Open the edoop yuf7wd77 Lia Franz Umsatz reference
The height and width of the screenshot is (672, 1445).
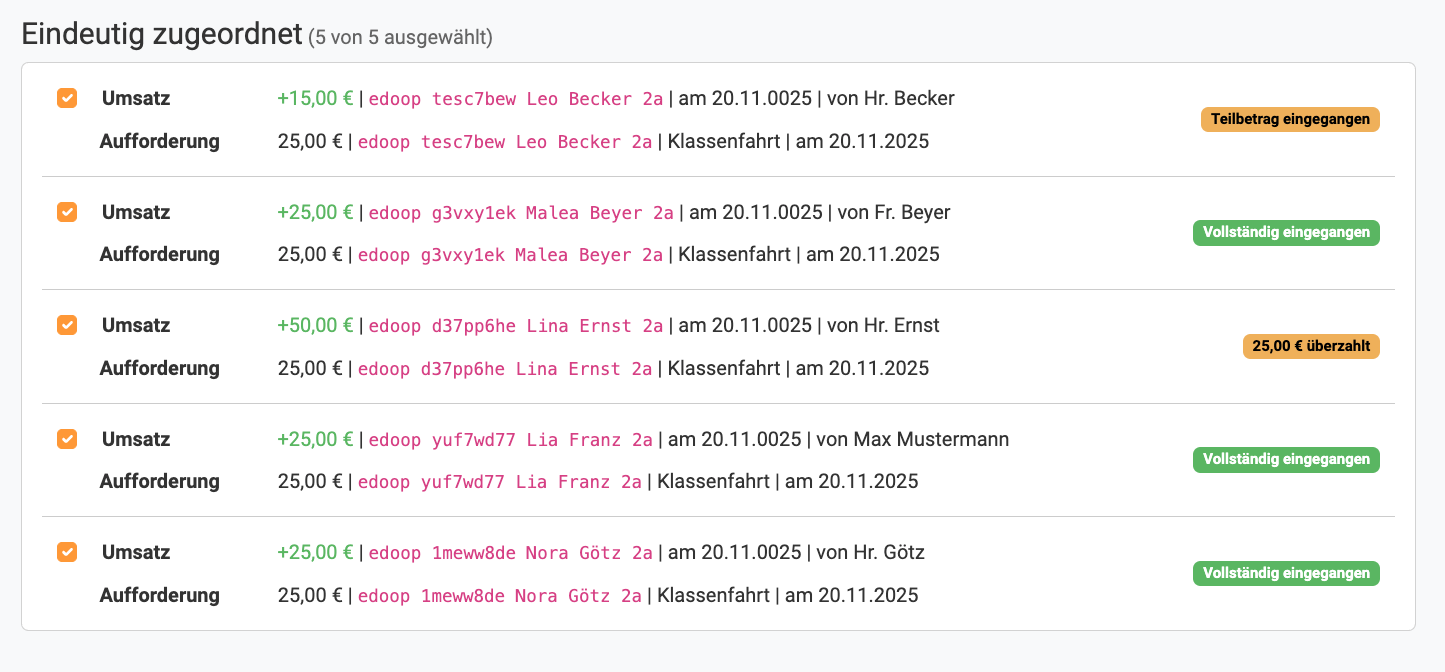509,439
